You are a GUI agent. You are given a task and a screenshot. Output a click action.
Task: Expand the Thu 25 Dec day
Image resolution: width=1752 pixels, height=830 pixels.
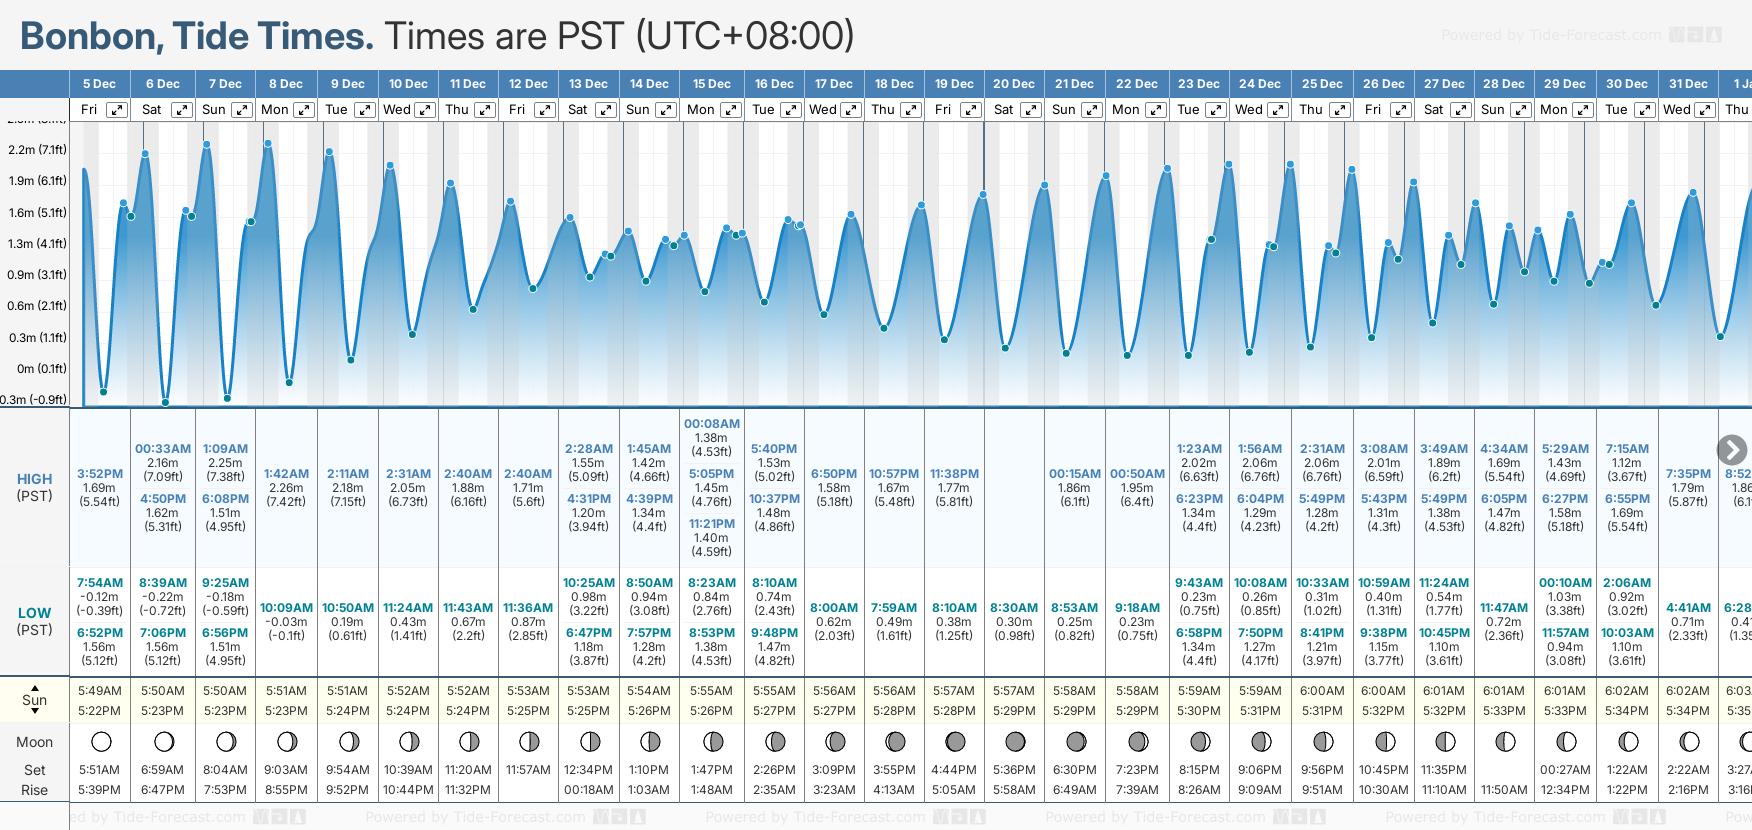coord(1340,110)
